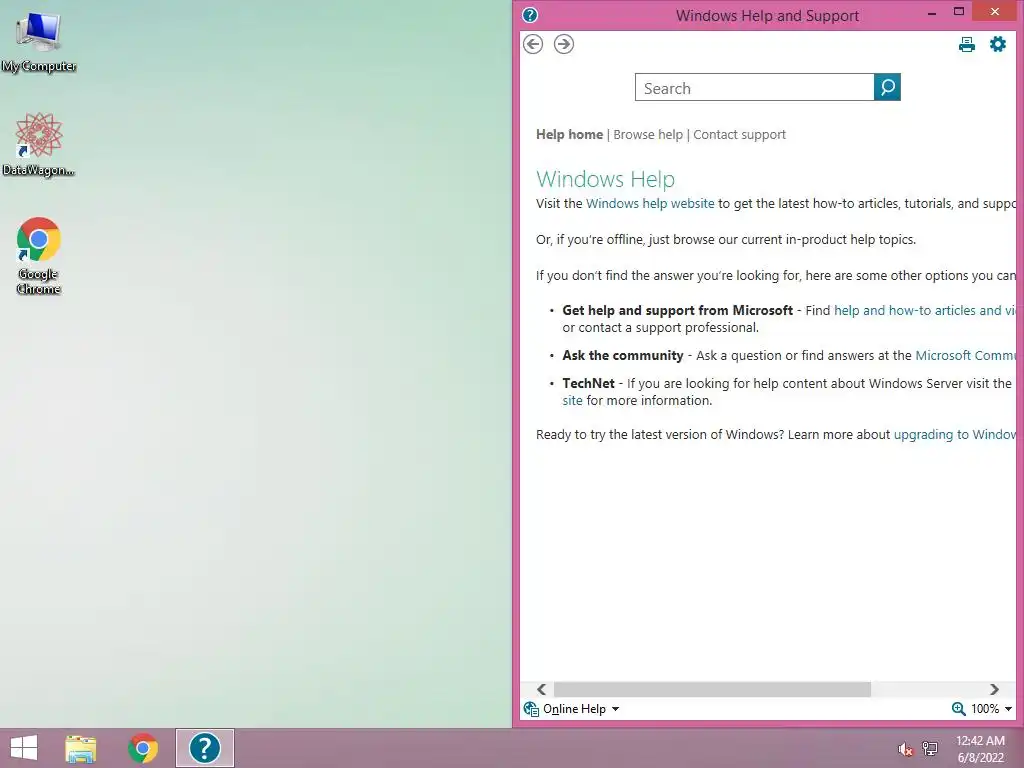1024x768 pixels.
Task: Maximize the Help and Support window
Action: click(959, 12)
